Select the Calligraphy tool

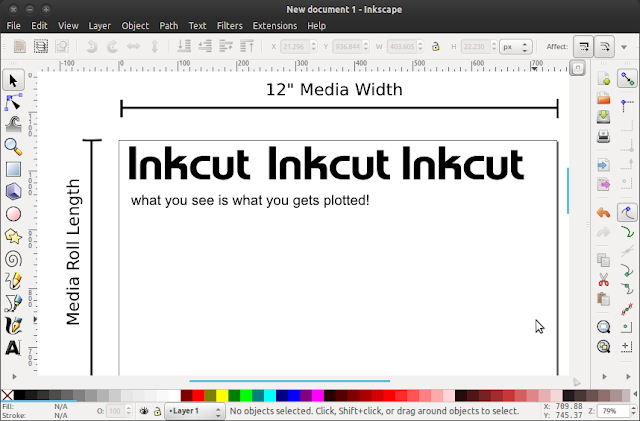click(13, 325)
